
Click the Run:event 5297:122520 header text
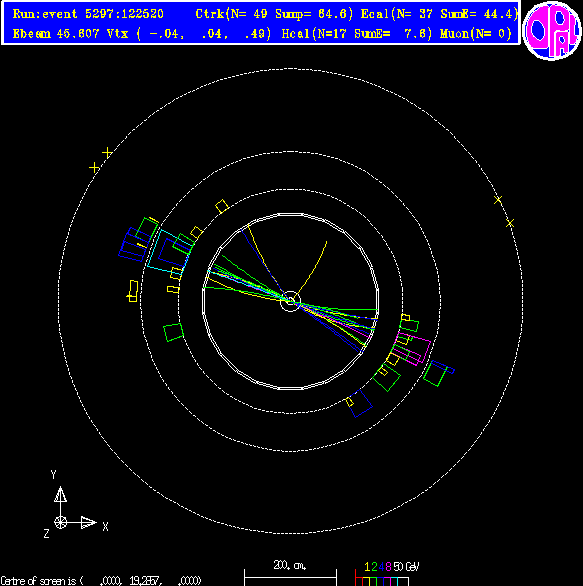(x=88, y=14)
